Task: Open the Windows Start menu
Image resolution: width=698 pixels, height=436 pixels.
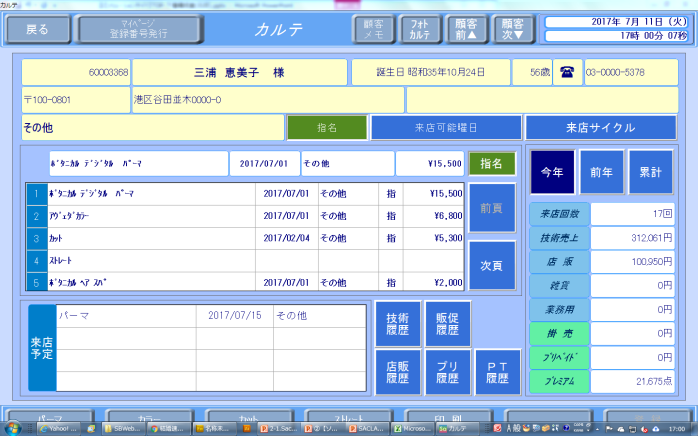Action: coord(12,428)
